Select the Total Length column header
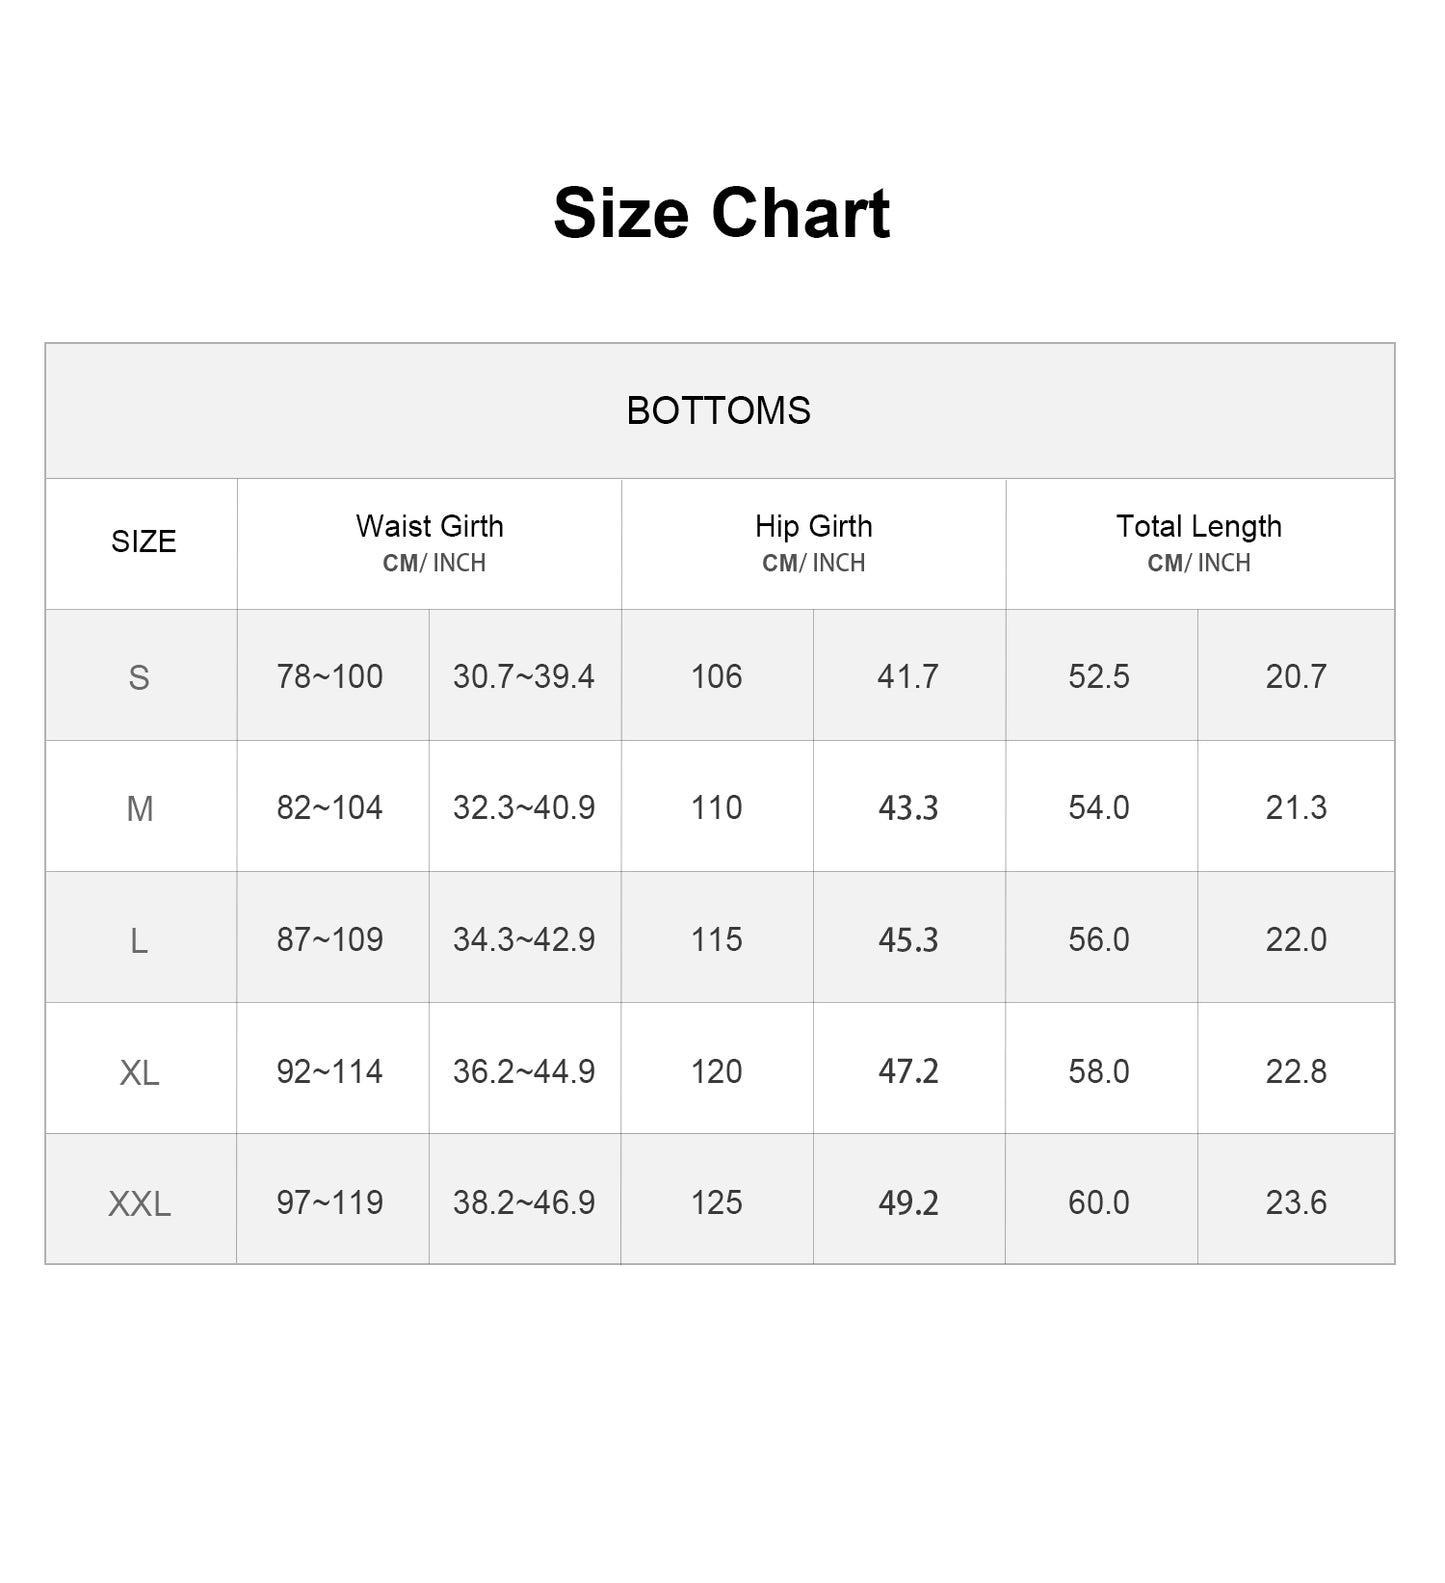Screen dimensions: 1445x1583 click(1198, 527)
